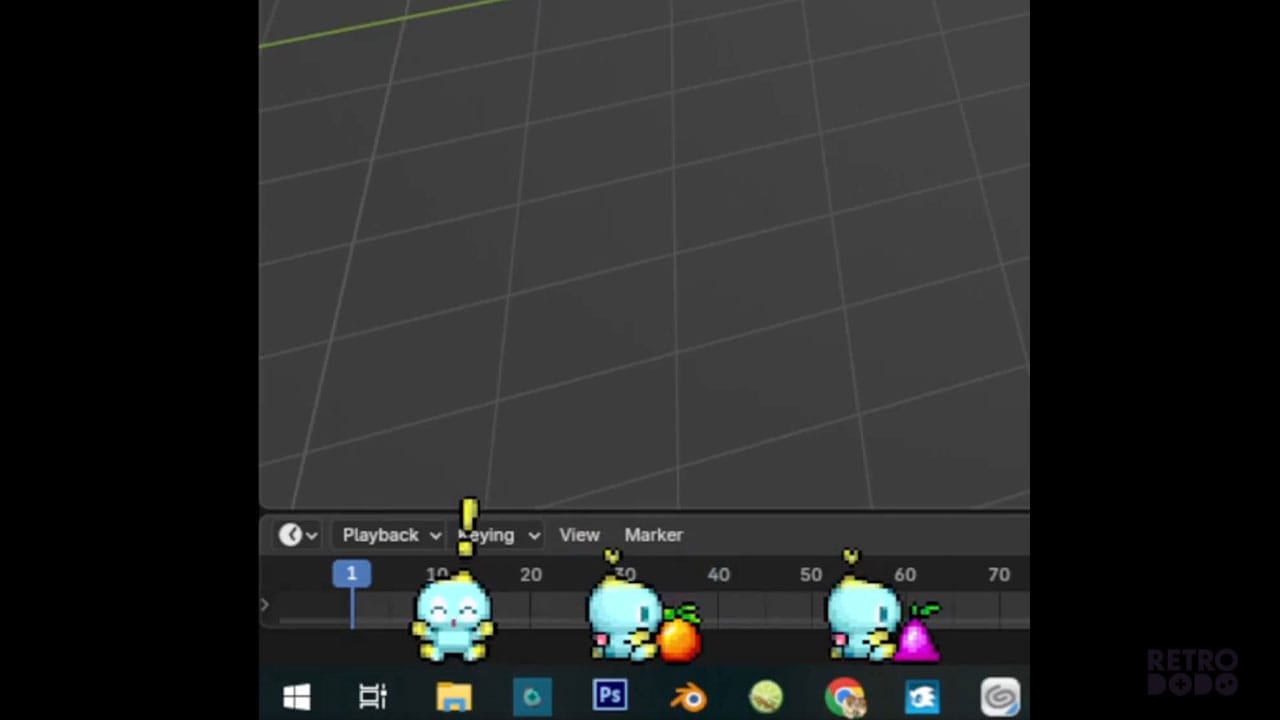The width and height of the screenshot is (1280, 720).
Task: Click the Blender icon on the taskbar
Action: tap(689, 696)
